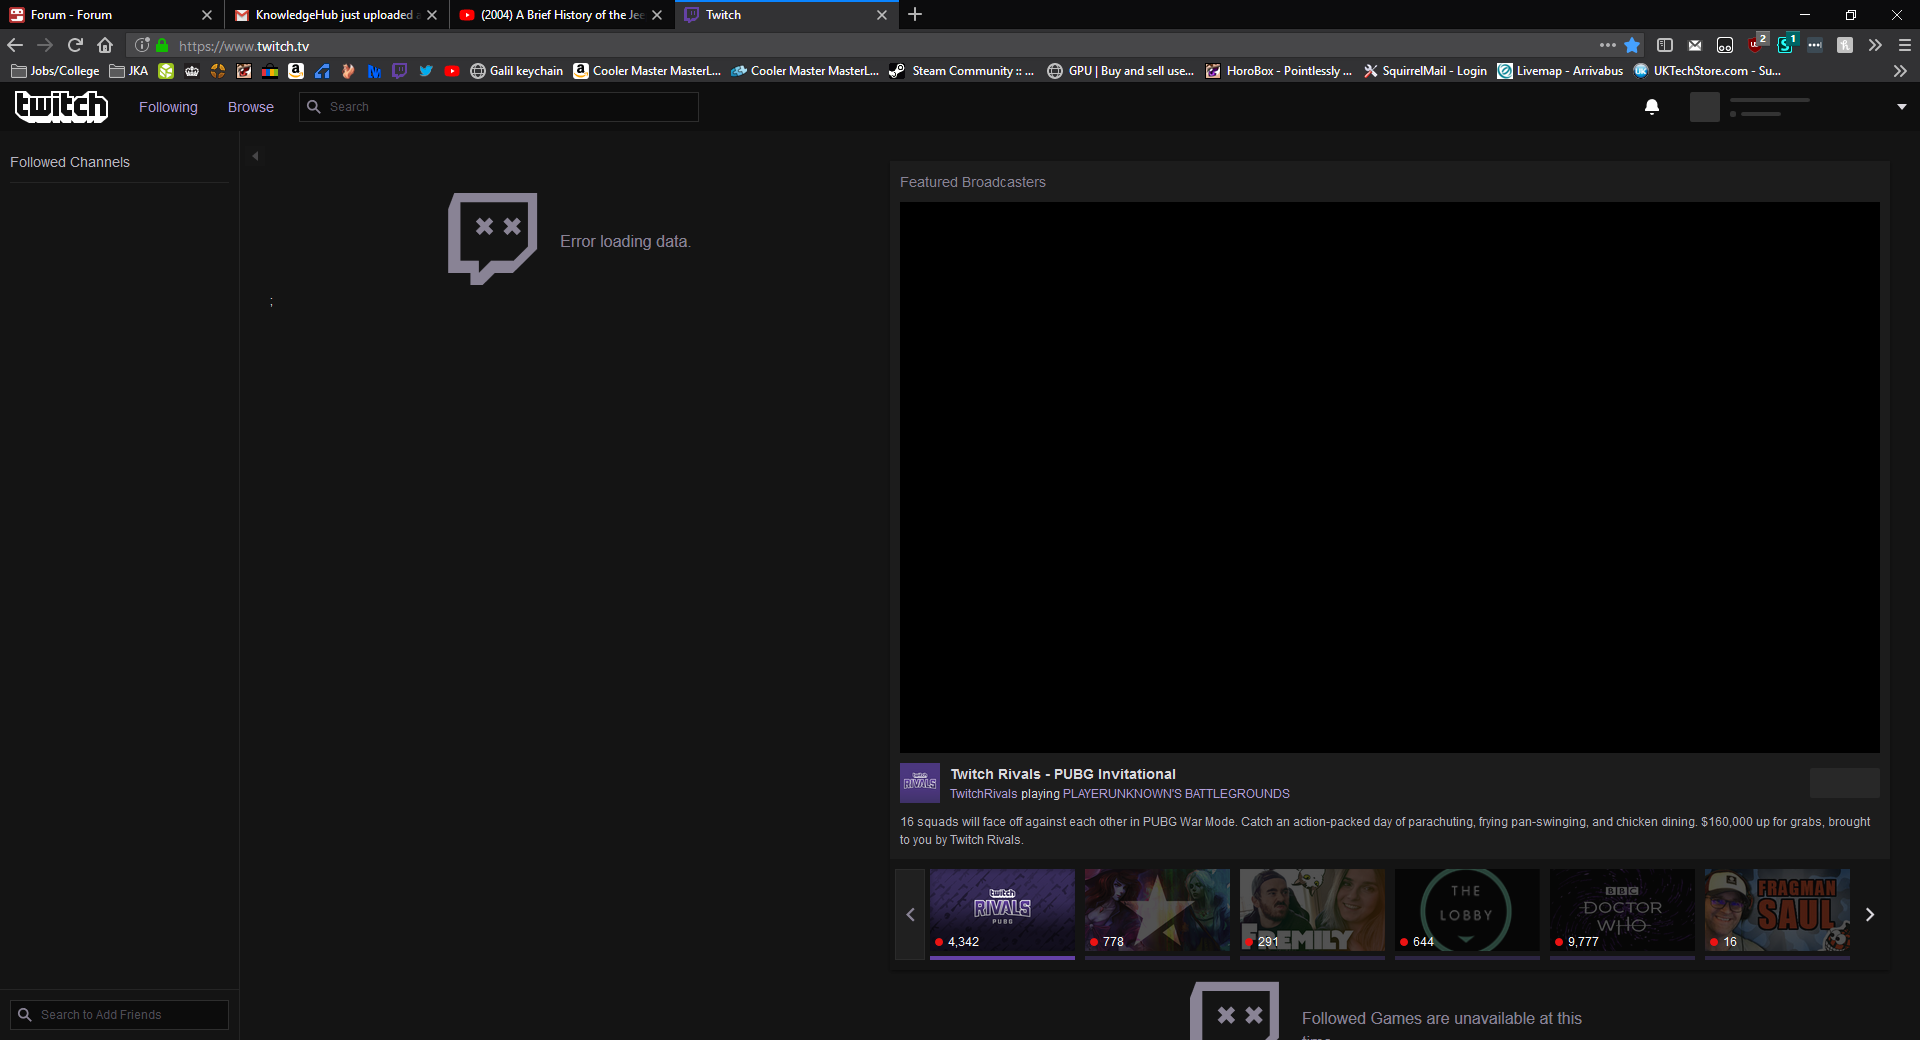Go forward in browser history
This screenshot has height=1040, width=1920.
[x=45, y=45]
